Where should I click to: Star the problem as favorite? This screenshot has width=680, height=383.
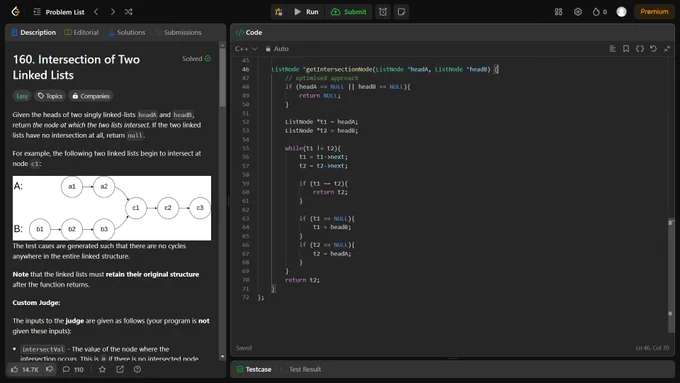click(102, 370)
